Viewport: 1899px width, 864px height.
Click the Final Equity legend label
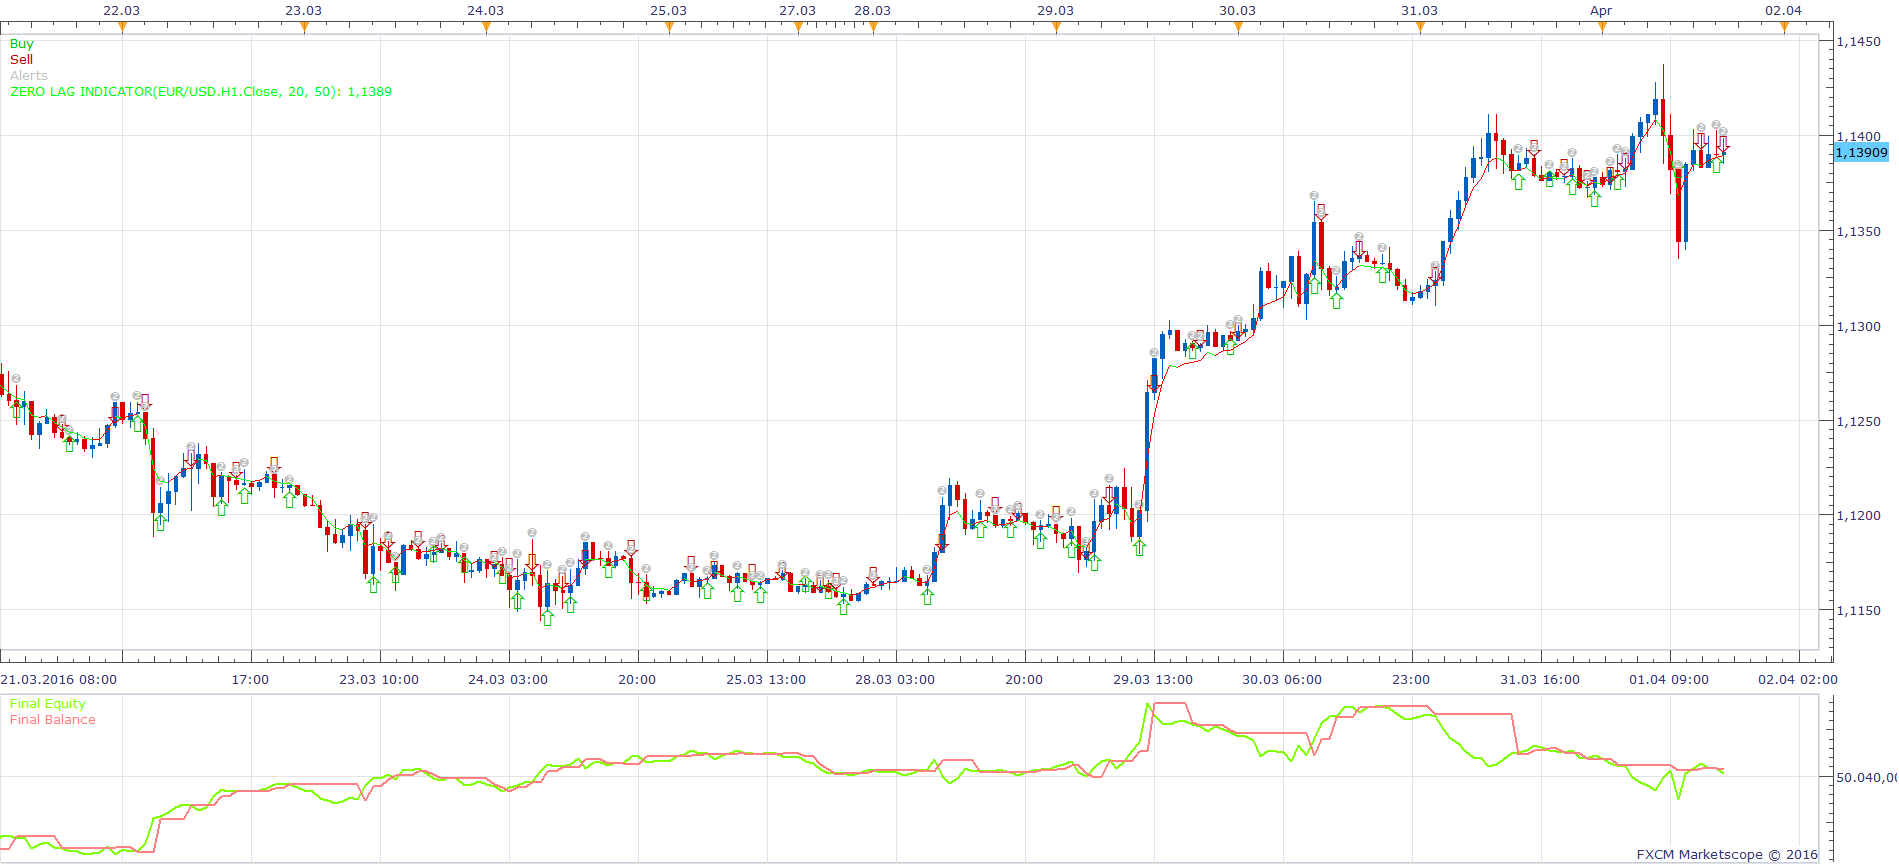click(x=48, y=704)
